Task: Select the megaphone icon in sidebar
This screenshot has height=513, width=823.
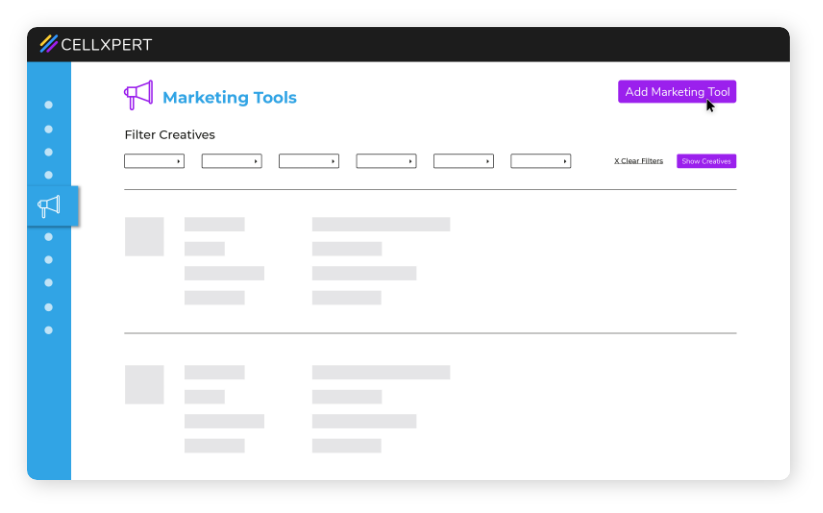Action: (x=49, y=206)
